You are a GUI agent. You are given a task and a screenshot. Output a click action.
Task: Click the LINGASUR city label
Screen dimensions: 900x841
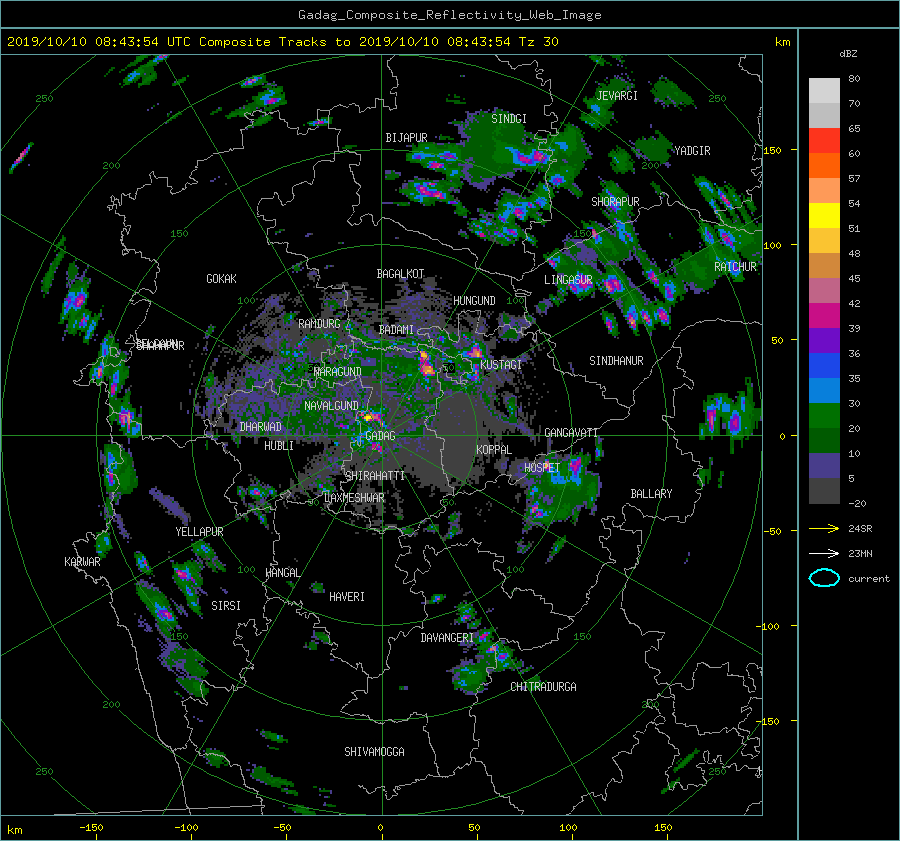pyautogui.click(x=568, y=280)
